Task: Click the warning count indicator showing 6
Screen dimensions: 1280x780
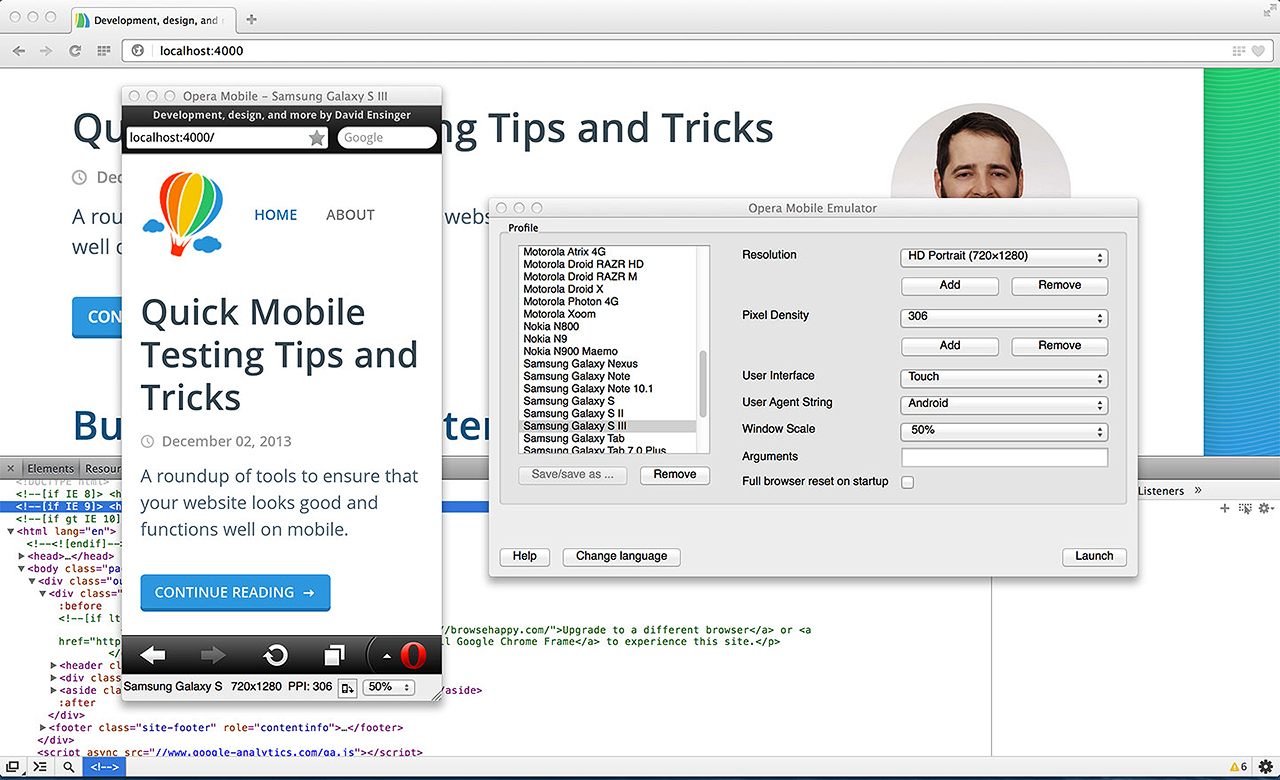Action: pos(1237,767)
